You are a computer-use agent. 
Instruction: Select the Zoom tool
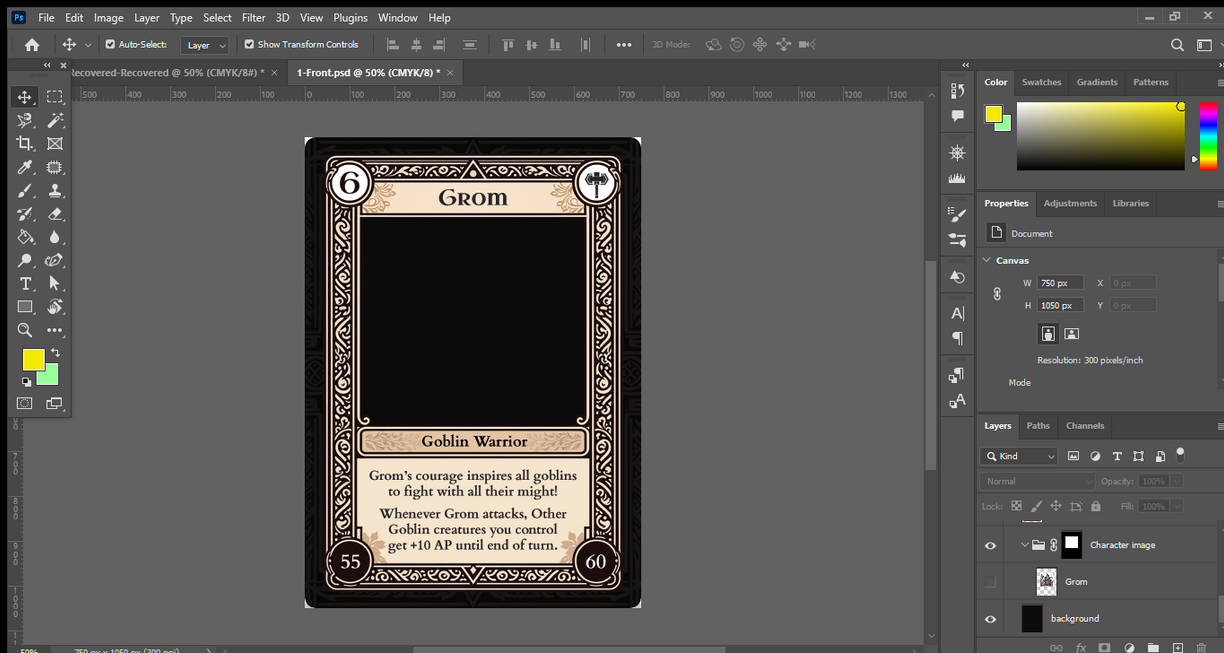[25, 330]
